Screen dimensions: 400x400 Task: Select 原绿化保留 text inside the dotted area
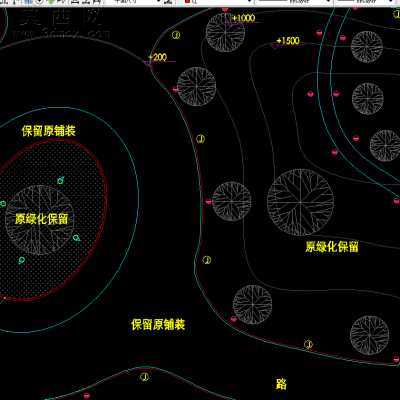tap(41, 219)
